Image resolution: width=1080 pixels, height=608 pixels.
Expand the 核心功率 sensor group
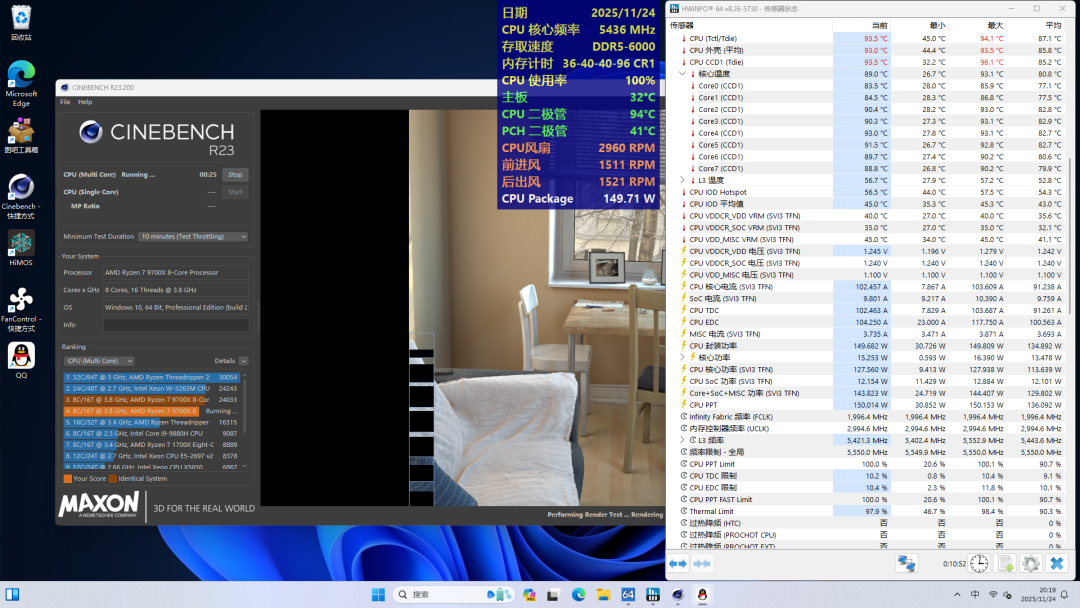pyautogui.click(x=683, y=357)
